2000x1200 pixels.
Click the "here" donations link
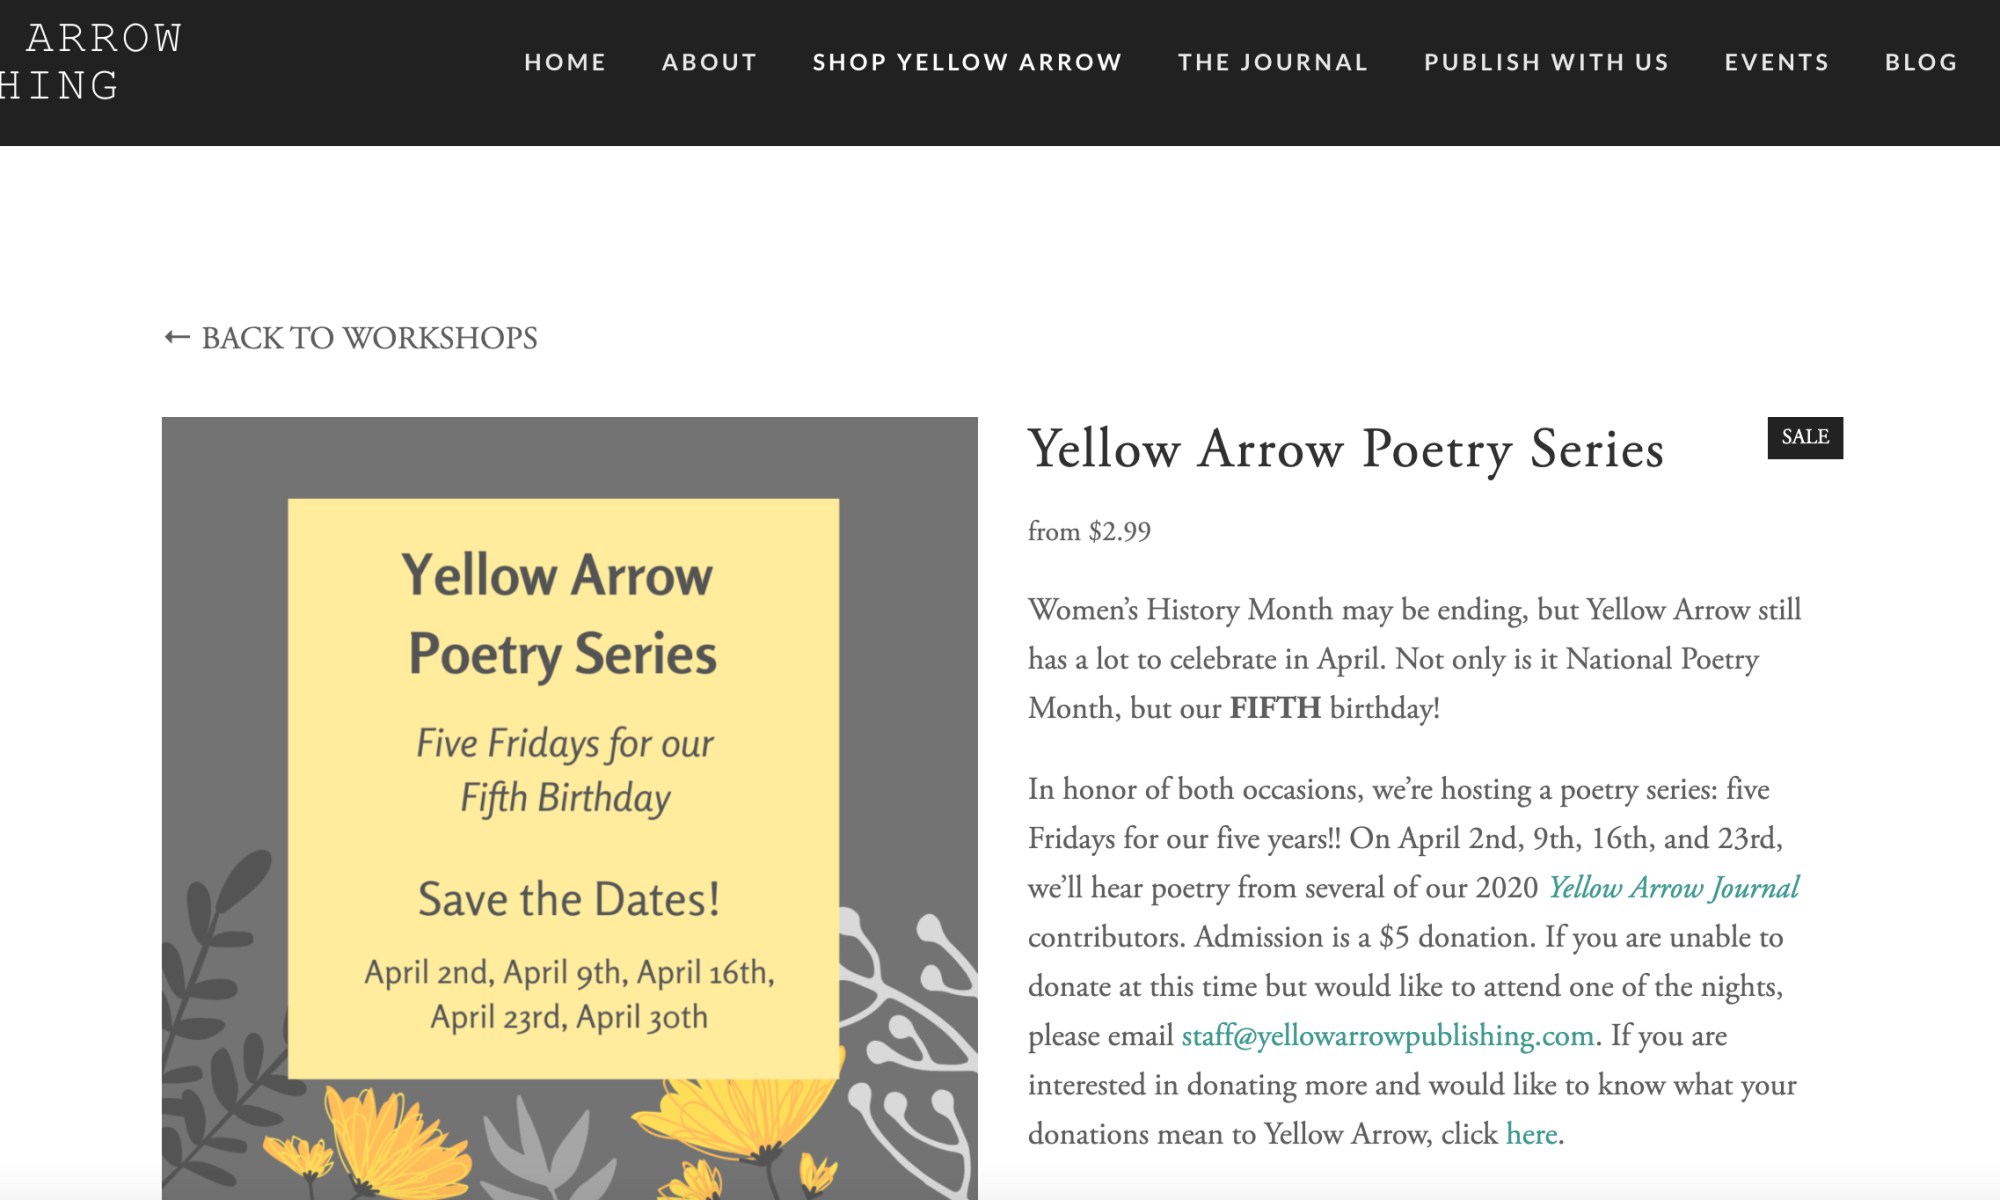[x=1531, y=1134]
